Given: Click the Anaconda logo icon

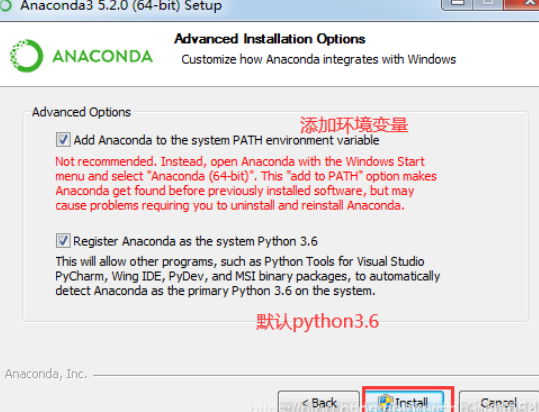Looking at the screenshot, I should tap(27, 56).
